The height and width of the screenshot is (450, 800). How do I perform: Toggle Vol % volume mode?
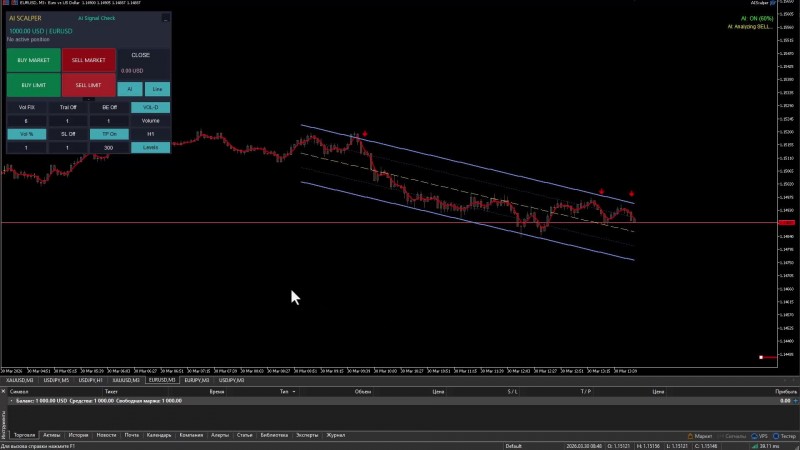click(27, 134)
